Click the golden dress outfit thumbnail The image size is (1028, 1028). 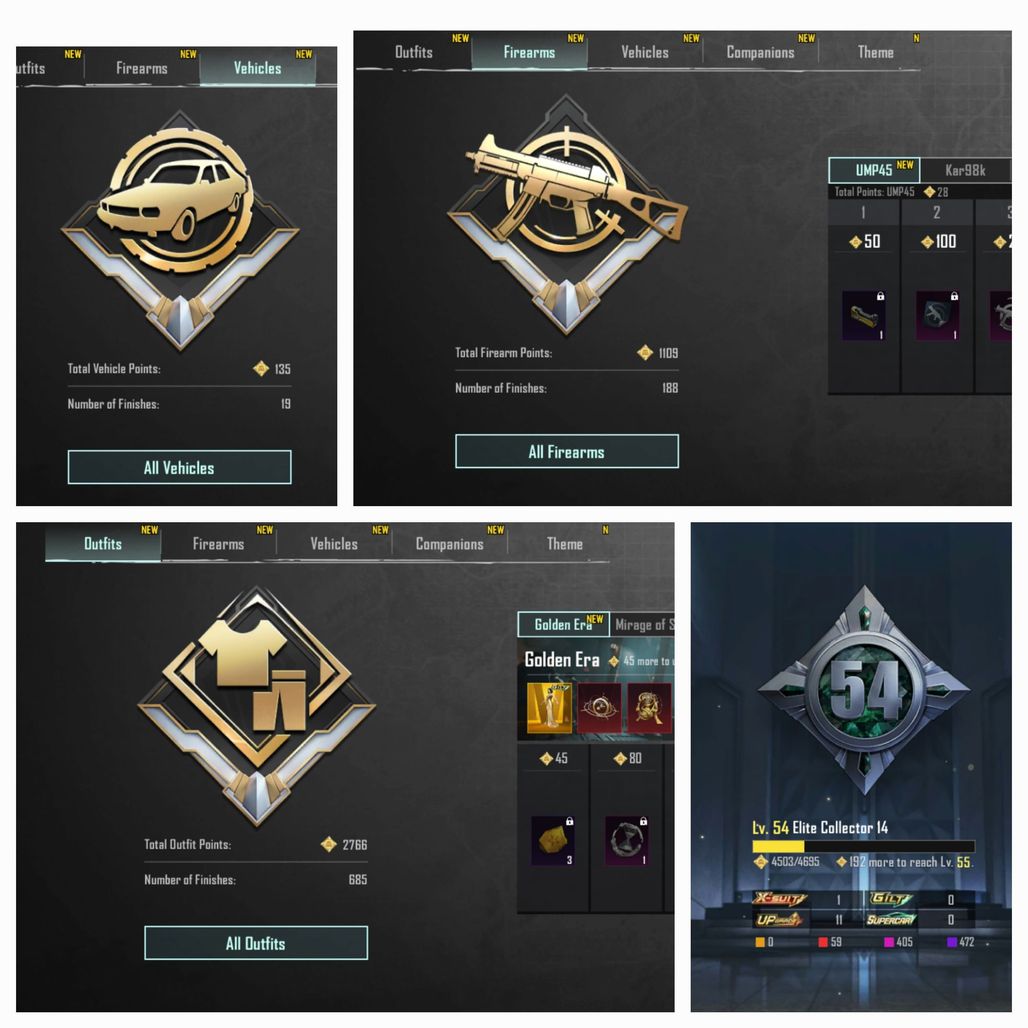click(549, 708)
